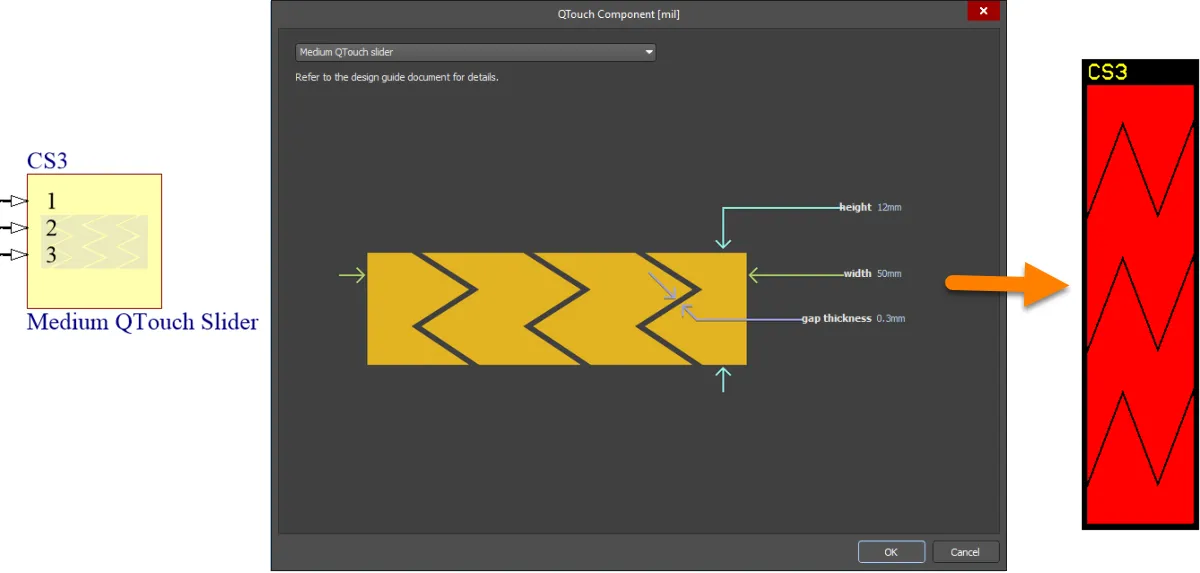Click the width label in the dialog
Image resolution: width=1200 pixels, height=573 pixels.
858,273
